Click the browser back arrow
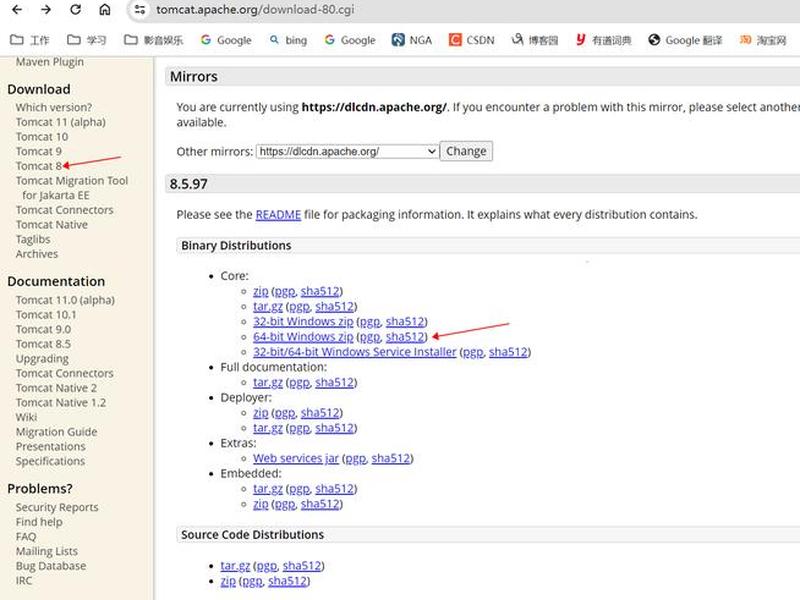 pos(17,9)
